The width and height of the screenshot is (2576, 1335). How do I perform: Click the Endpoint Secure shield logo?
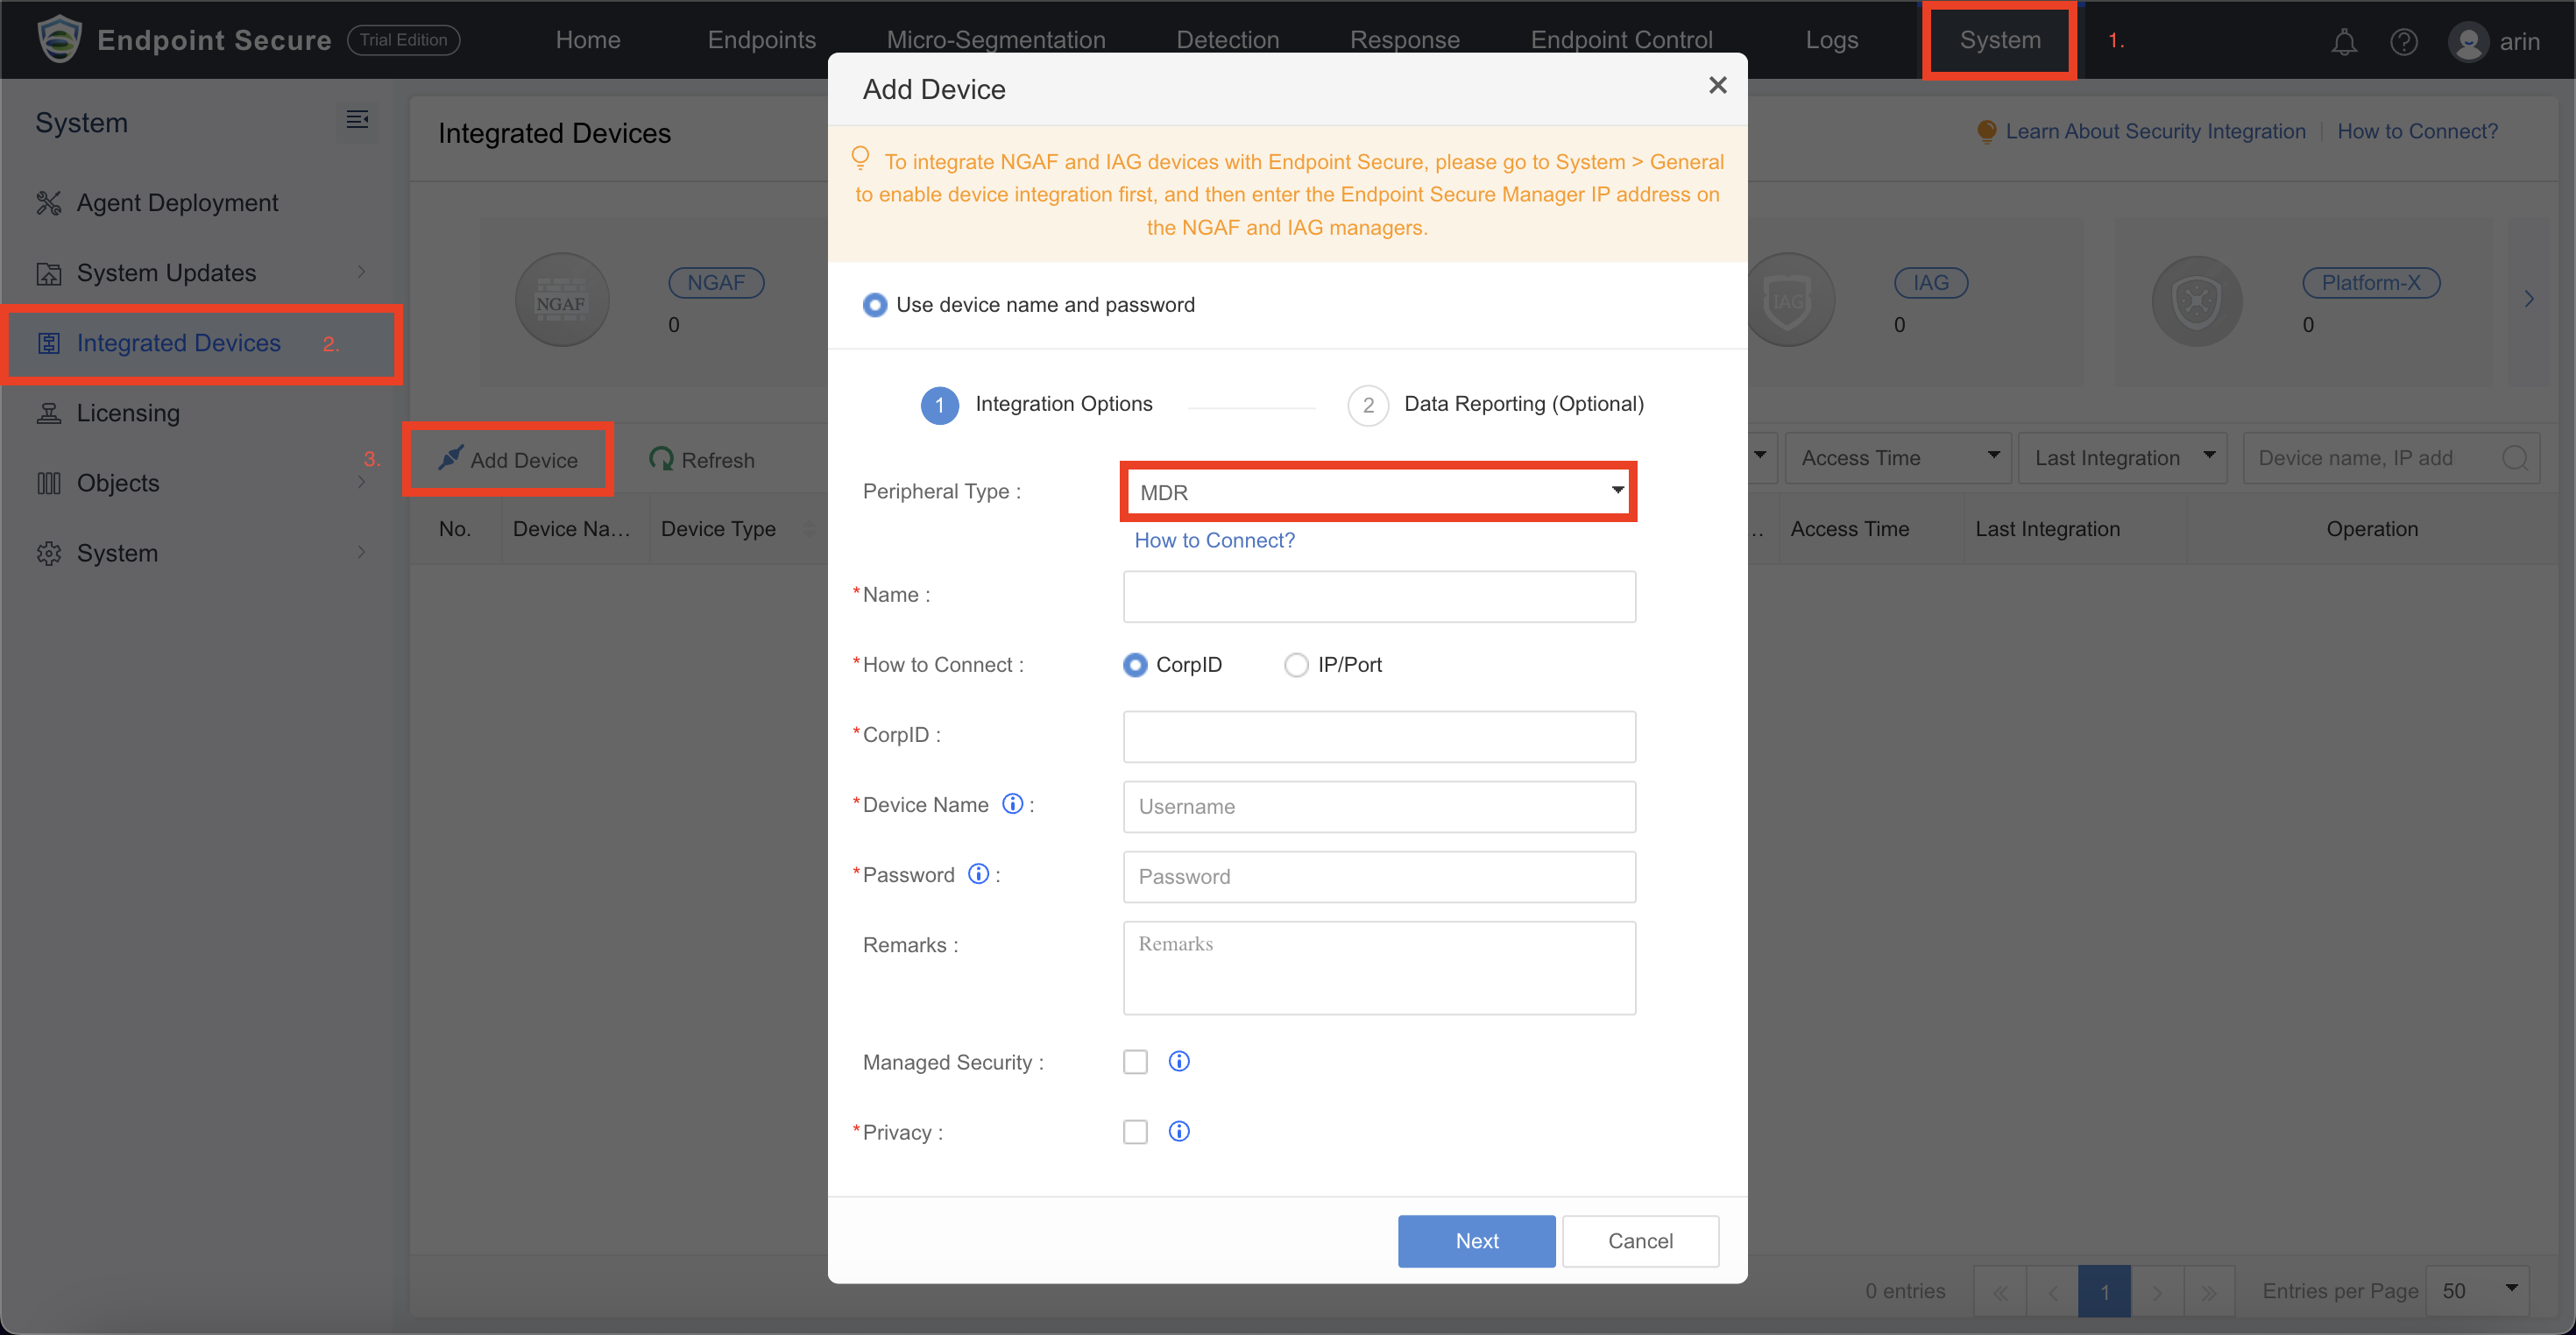(59, 39)
